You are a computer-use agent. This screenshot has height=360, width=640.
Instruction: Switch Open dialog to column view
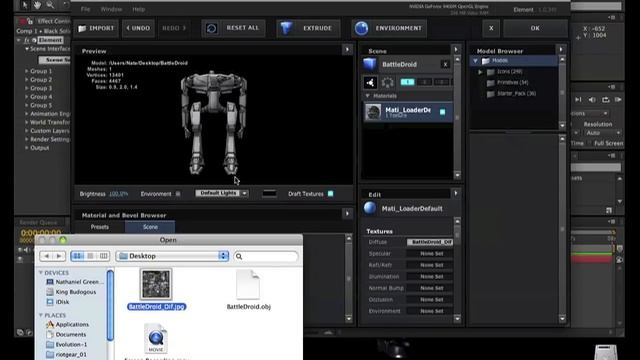click(x=103, y=256)
